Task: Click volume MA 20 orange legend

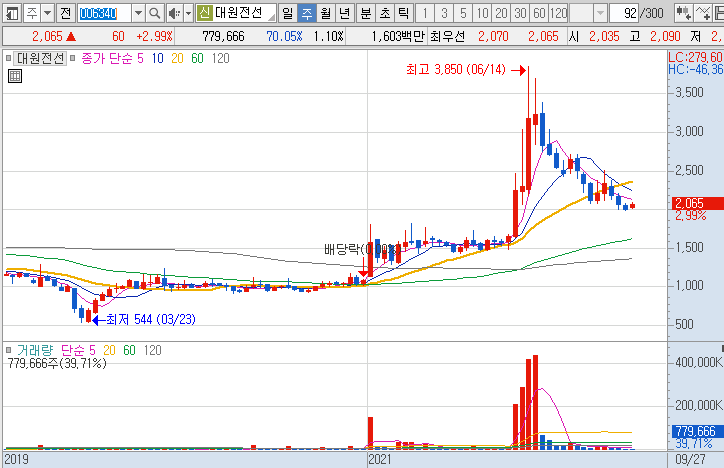Action: coord(109,350)
